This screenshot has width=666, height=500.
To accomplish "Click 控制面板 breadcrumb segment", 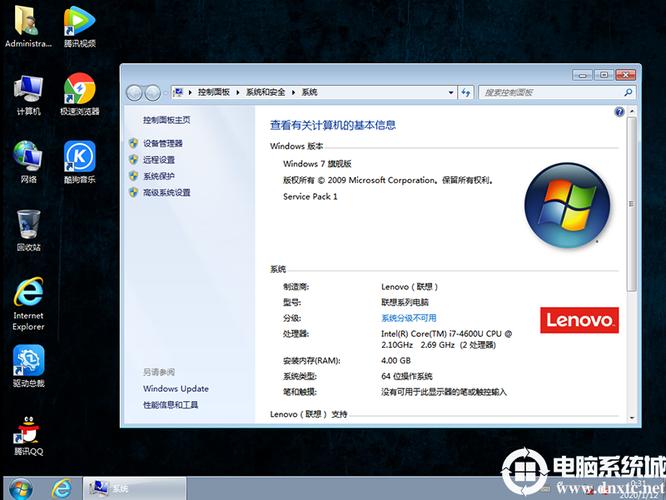I will pos(214,92).
